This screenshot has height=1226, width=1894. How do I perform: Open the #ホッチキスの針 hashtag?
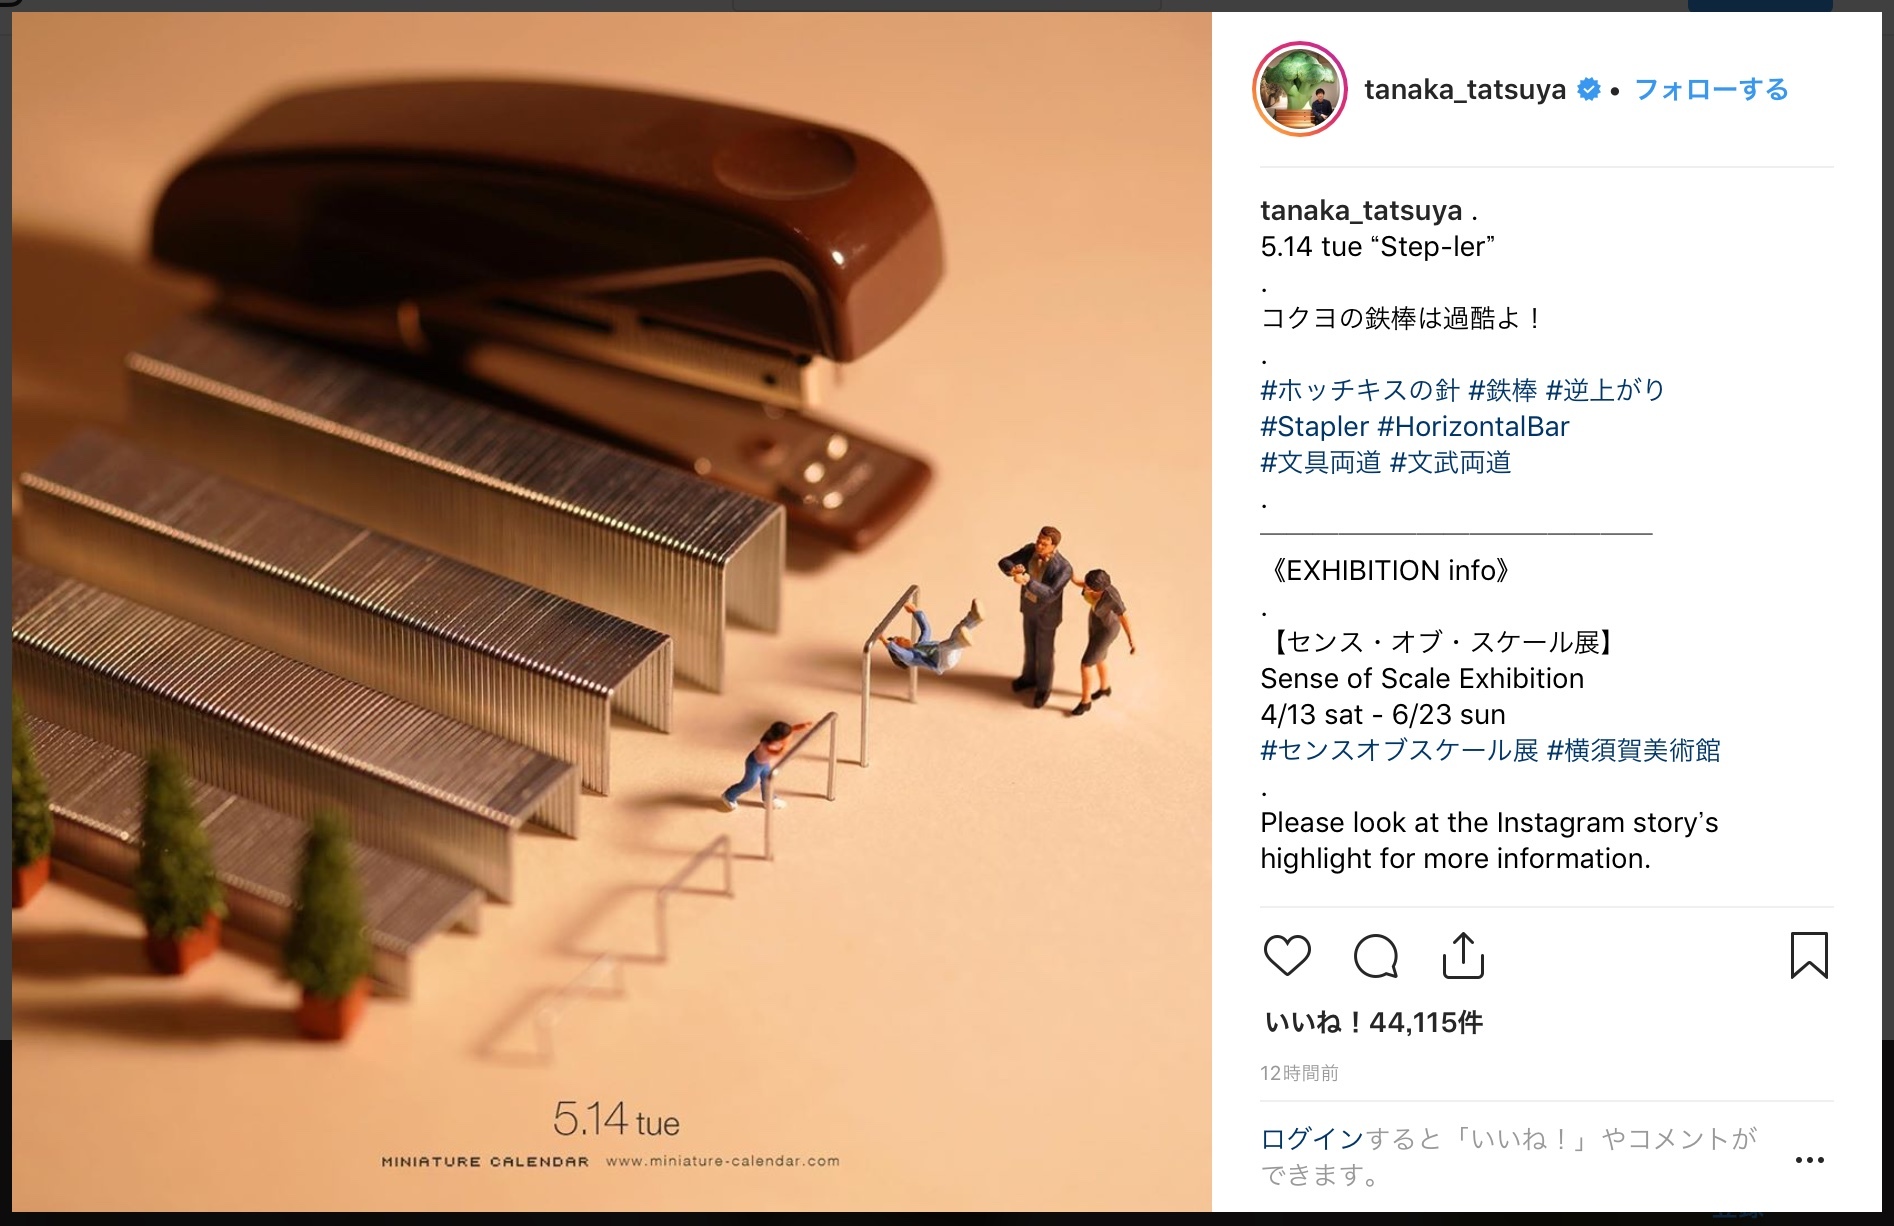pyautogui.click(x=1360, y=390)
